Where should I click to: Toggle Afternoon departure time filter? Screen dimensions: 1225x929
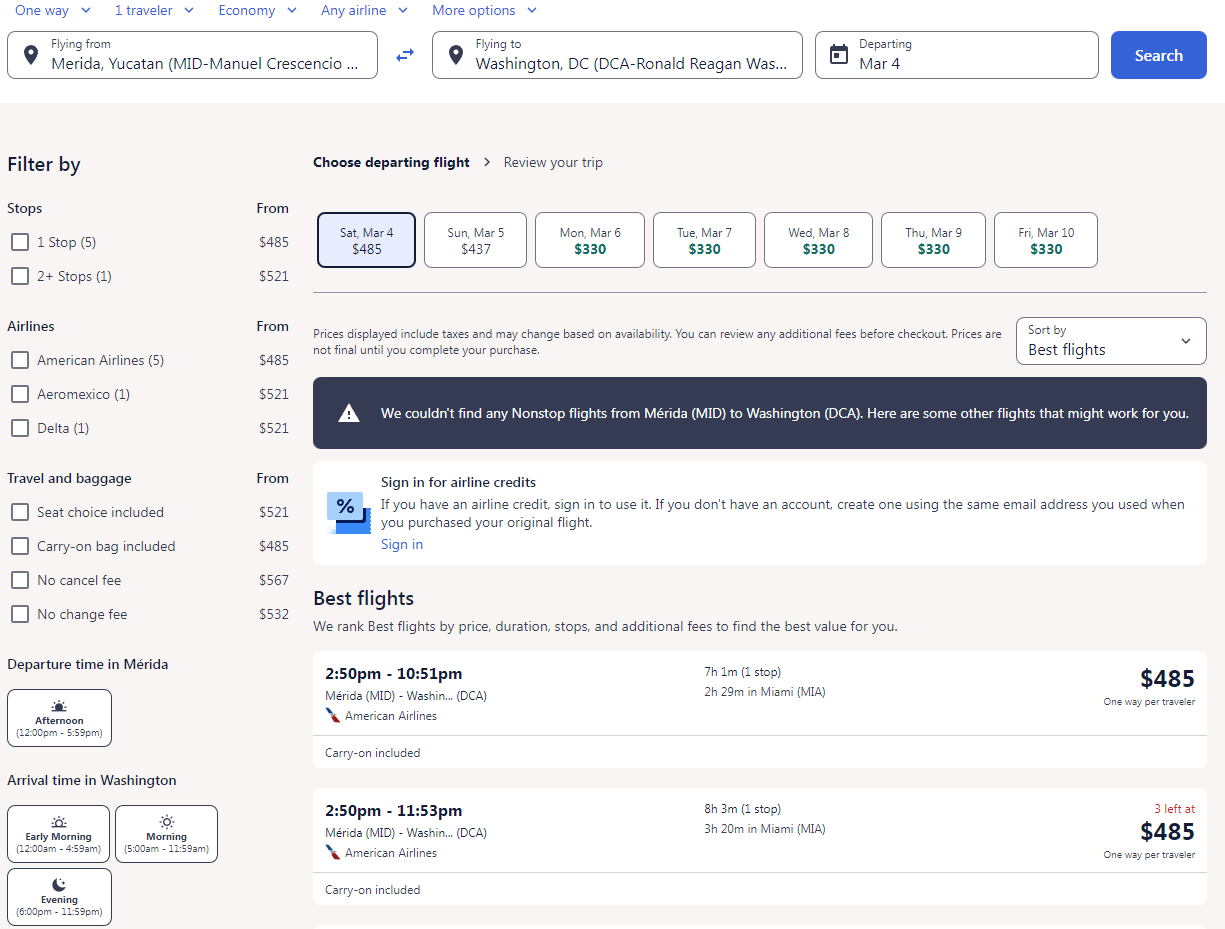coord(59,718)
